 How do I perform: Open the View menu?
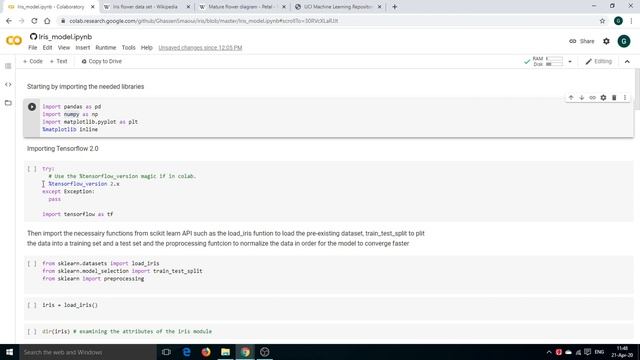[64, 48]
